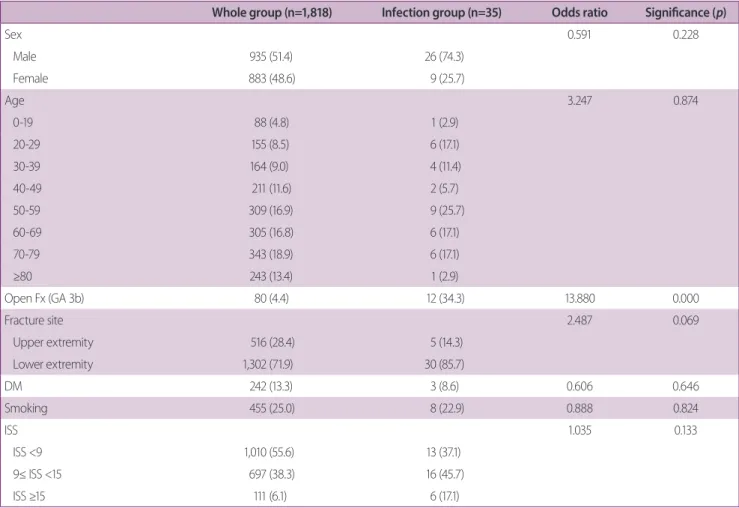This screenshot has height=508, width=739.
Task: Click the Sex p-value '0.228'
Action: (x=686, y=34)
